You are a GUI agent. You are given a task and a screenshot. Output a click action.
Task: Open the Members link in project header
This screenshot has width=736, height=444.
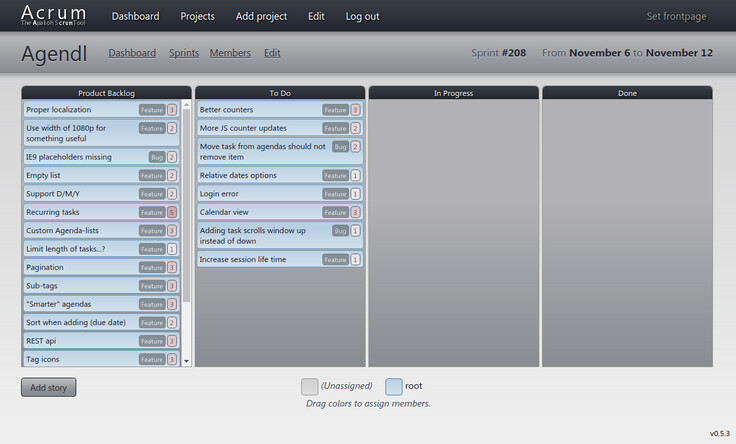point(230,53)
